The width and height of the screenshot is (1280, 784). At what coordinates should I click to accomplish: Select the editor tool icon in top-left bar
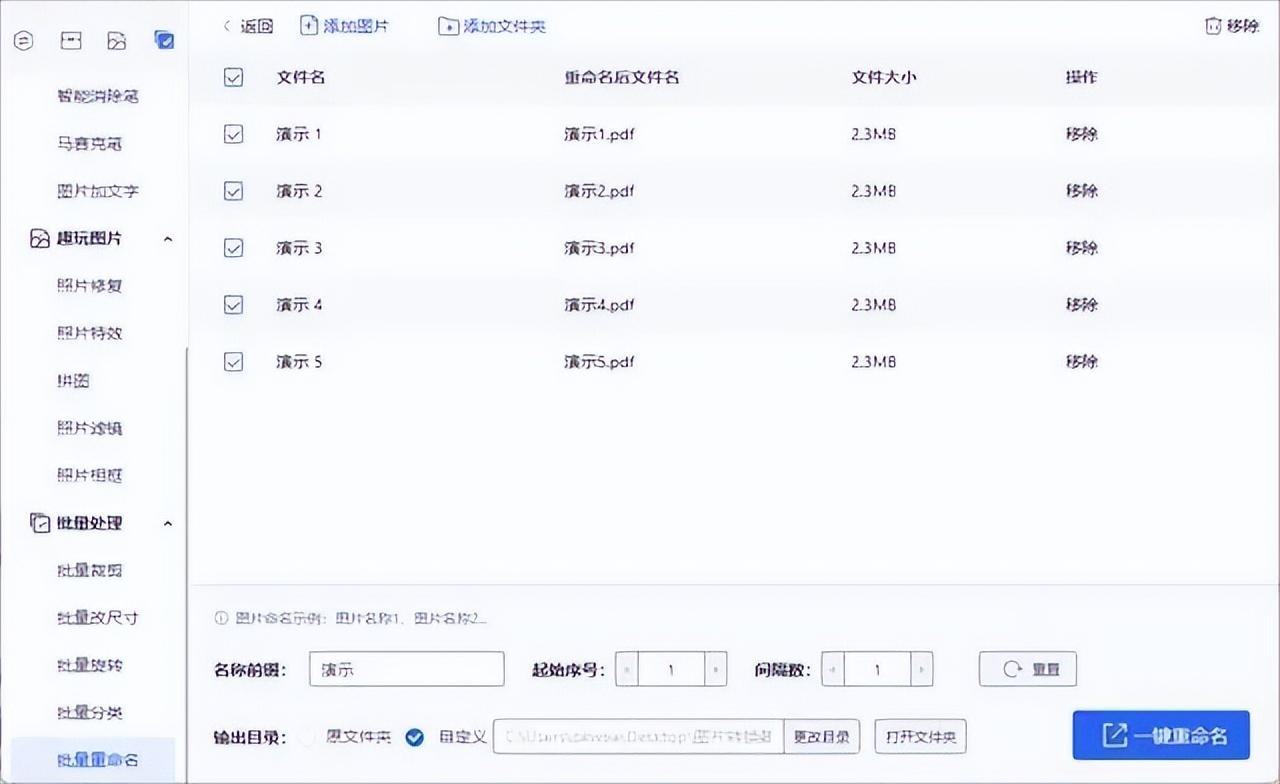pyautogui.click(x=70, y=41)
